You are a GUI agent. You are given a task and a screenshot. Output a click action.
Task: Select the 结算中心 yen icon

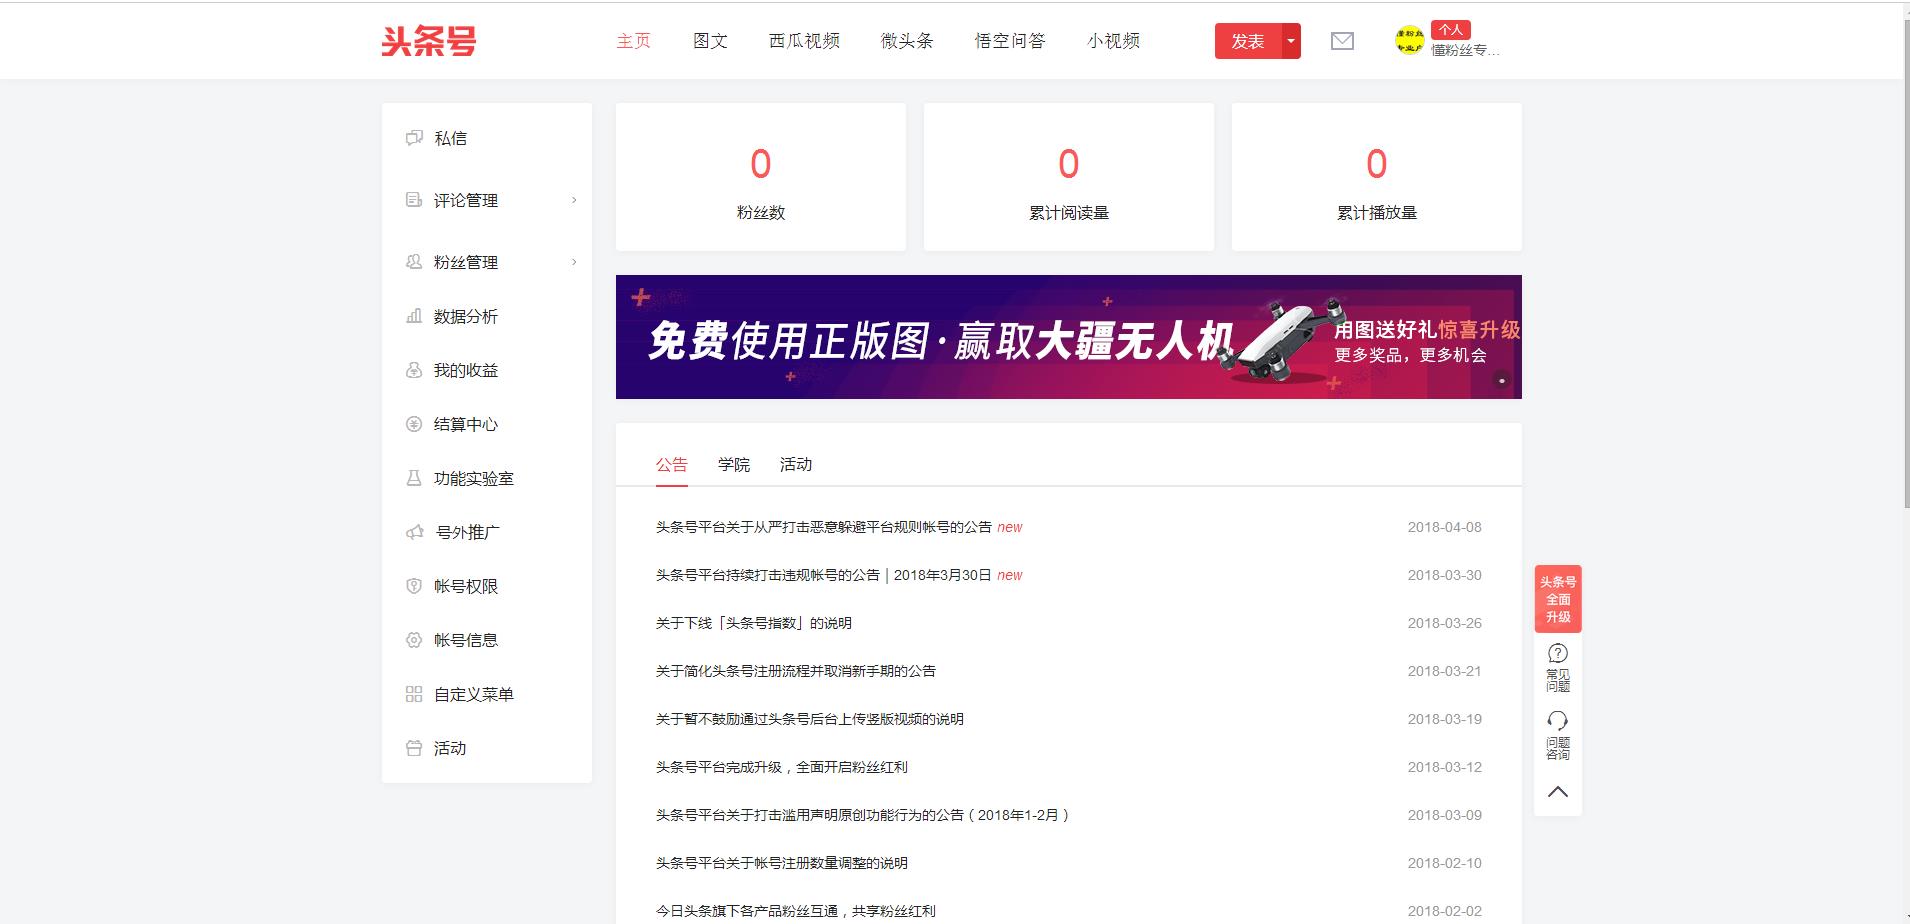[414, 424]
